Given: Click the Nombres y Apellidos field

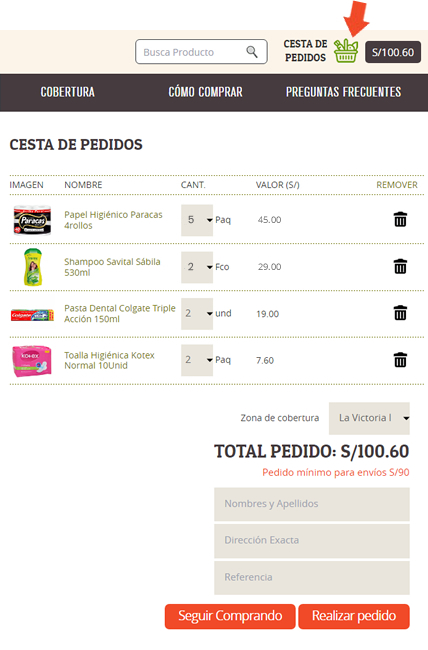Looking at the screenshot, I should [x=312, y=504].
